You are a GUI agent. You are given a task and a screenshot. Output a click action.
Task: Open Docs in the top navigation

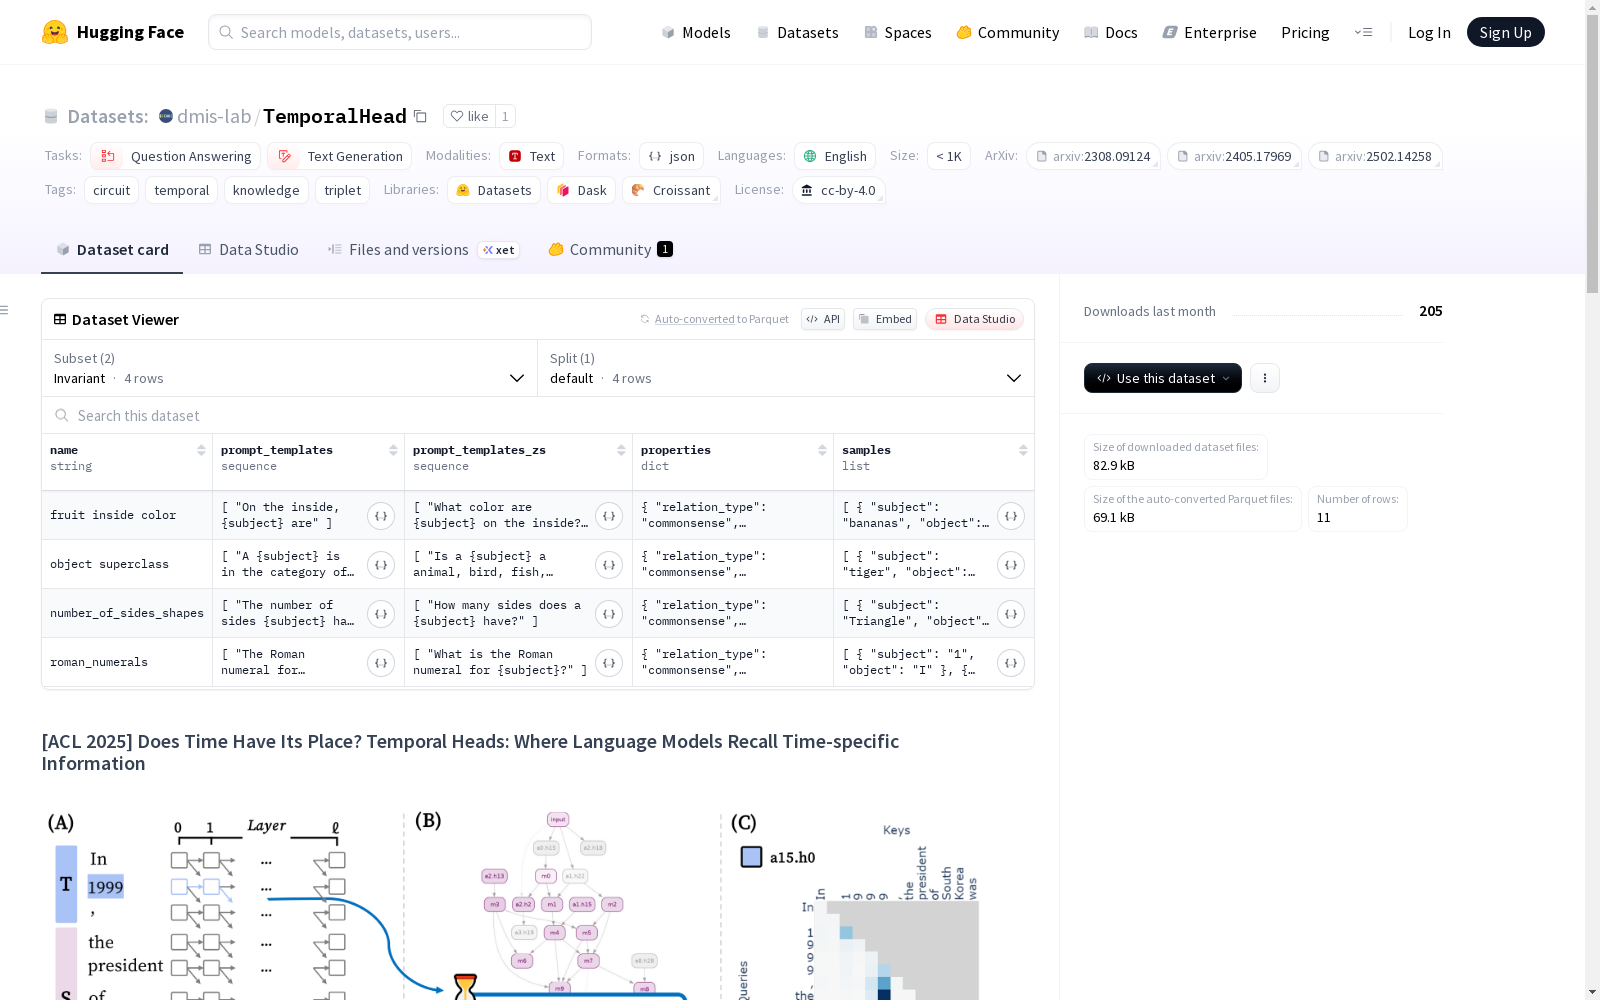[x=1111, y=32]
